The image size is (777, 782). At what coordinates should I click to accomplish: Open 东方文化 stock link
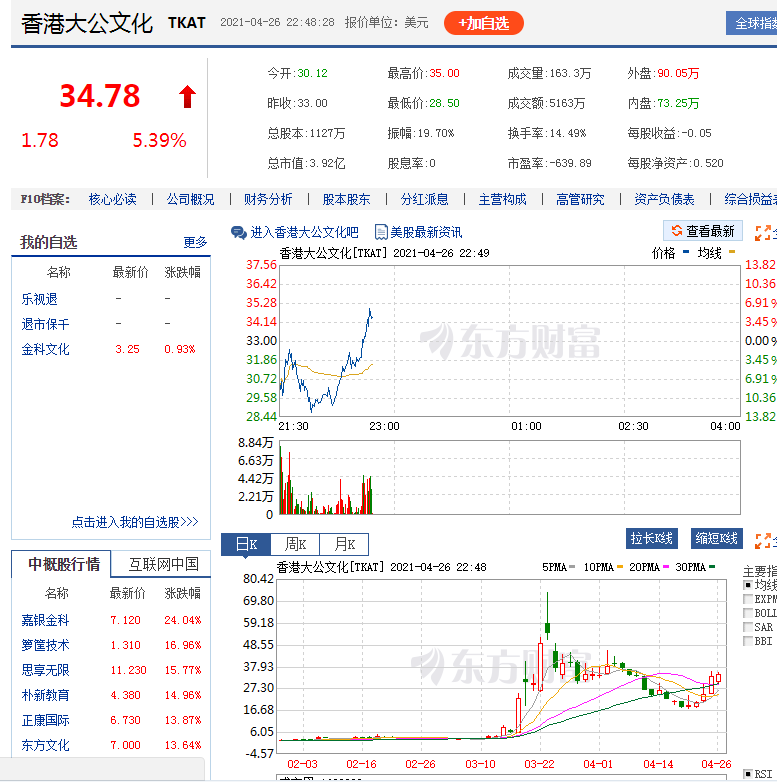(45, 745)
